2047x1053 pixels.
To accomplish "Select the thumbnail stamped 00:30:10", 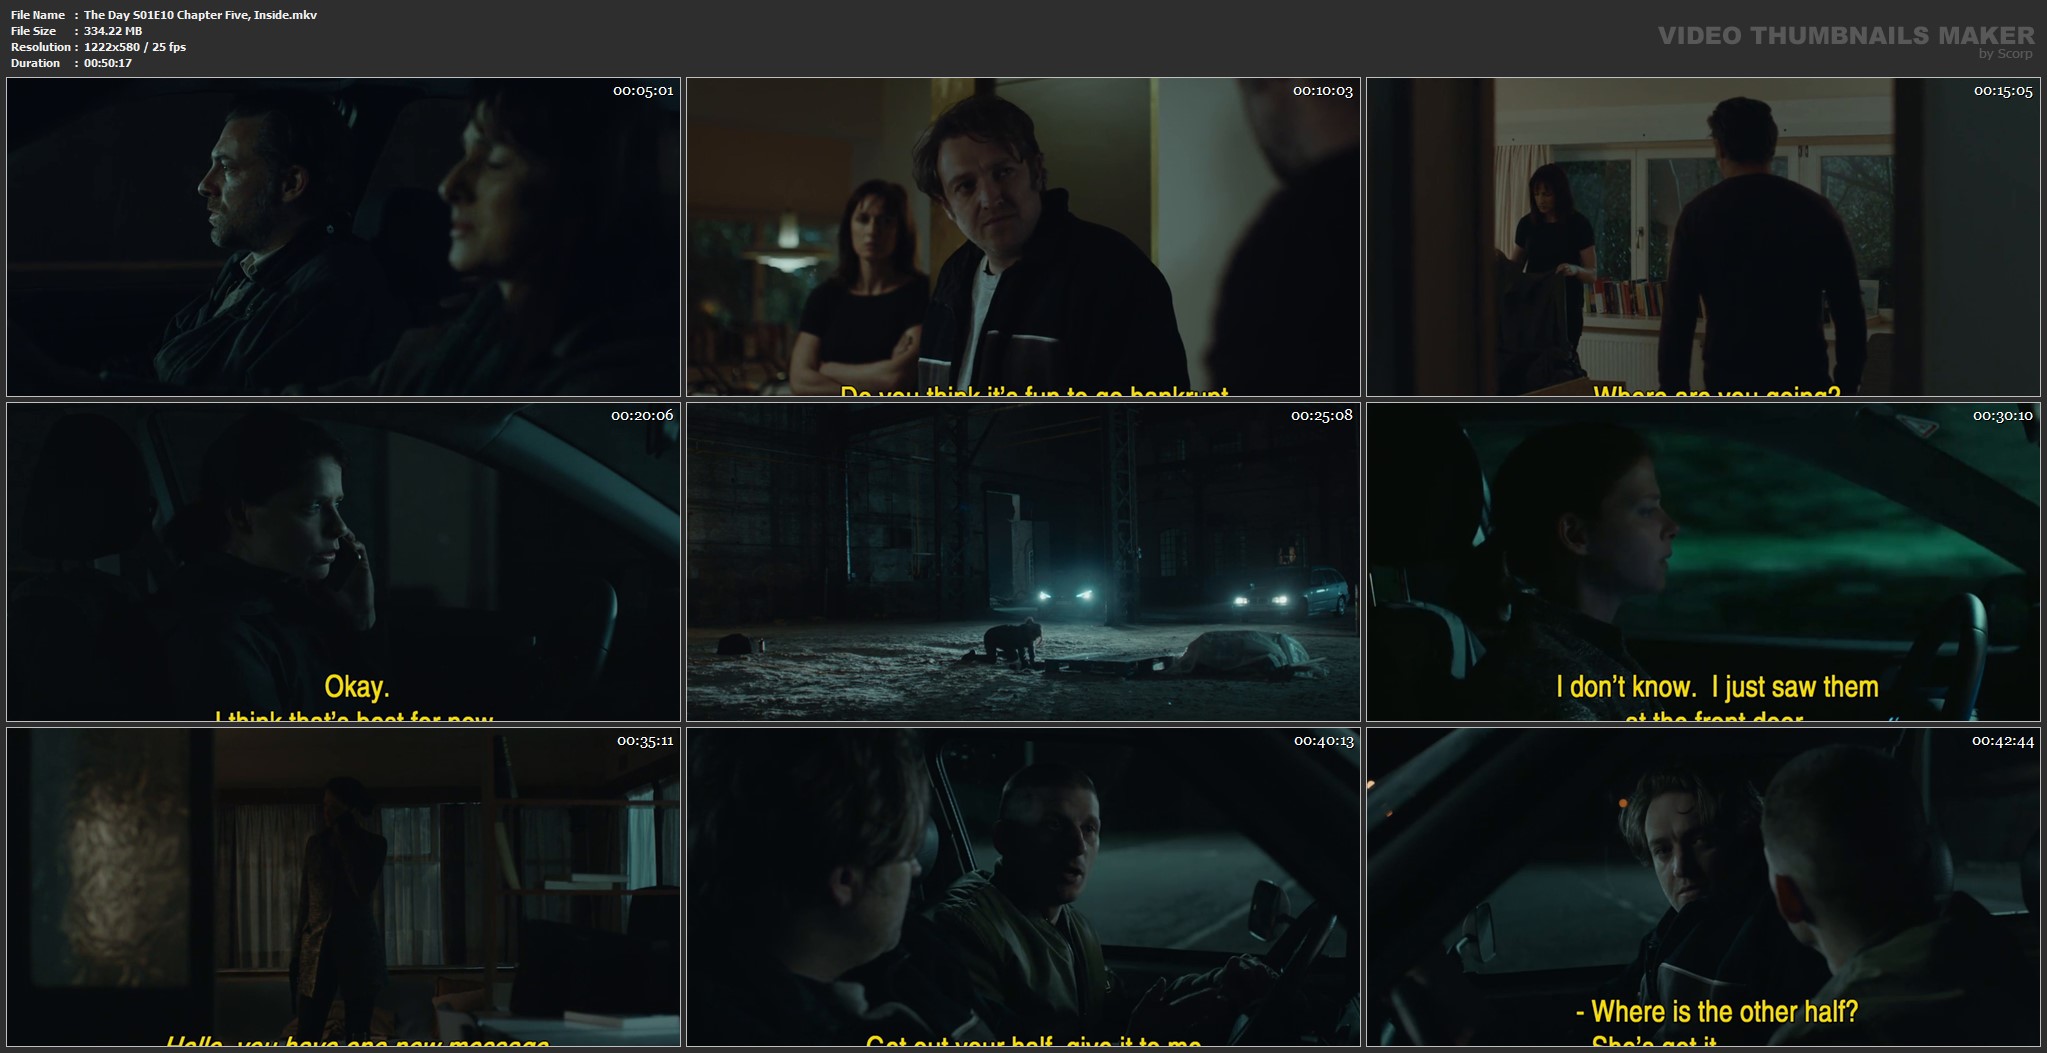I will tap(1703, 562).
